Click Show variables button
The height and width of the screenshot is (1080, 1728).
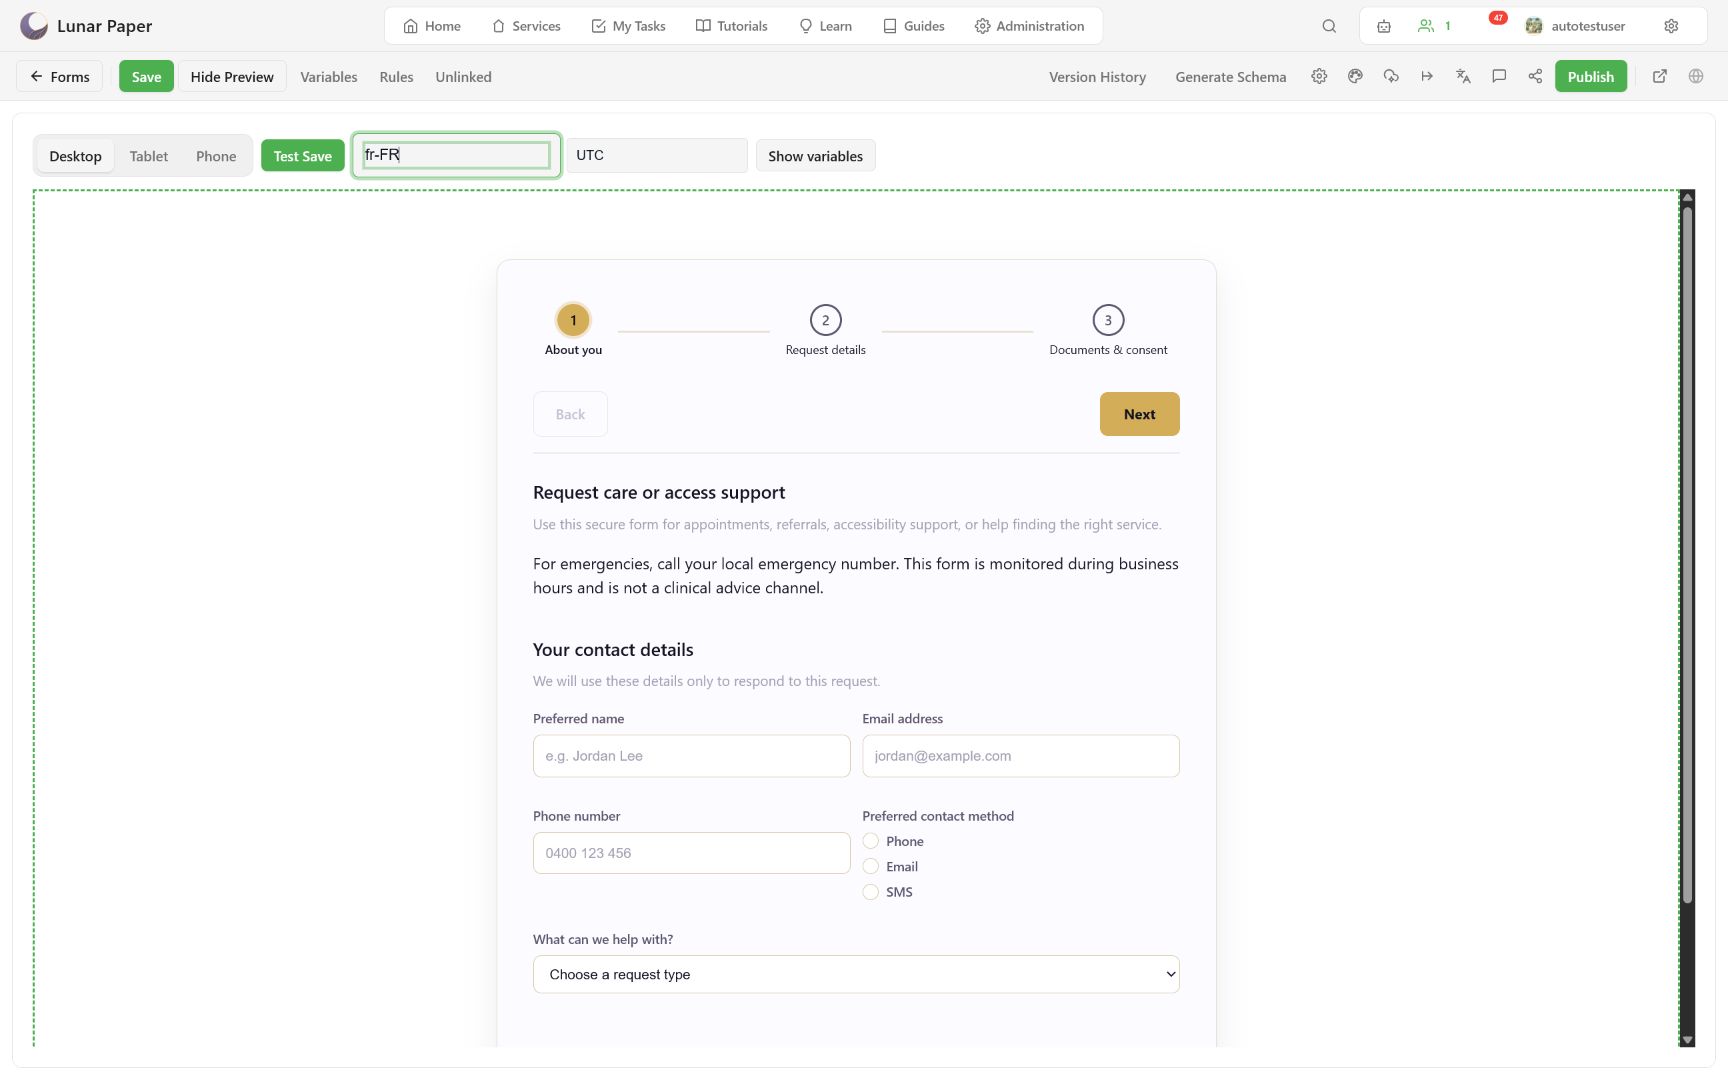pos(815,156)
